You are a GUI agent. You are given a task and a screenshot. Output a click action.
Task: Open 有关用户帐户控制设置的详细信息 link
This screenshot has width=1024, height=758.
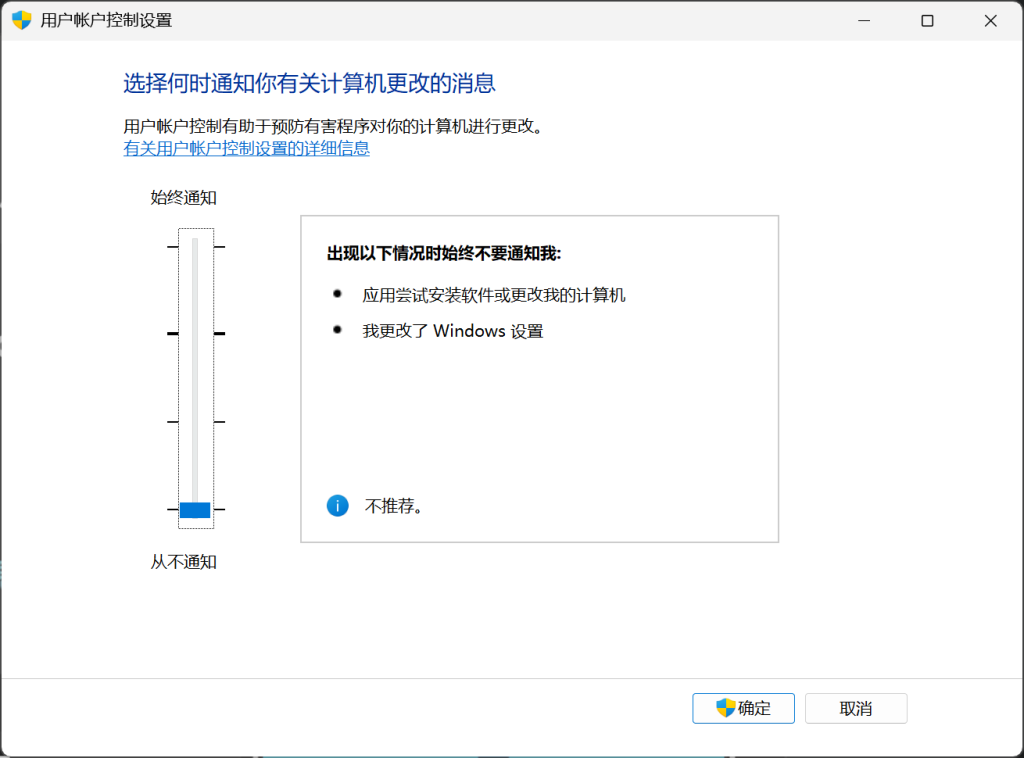click(x=246, y=148)
